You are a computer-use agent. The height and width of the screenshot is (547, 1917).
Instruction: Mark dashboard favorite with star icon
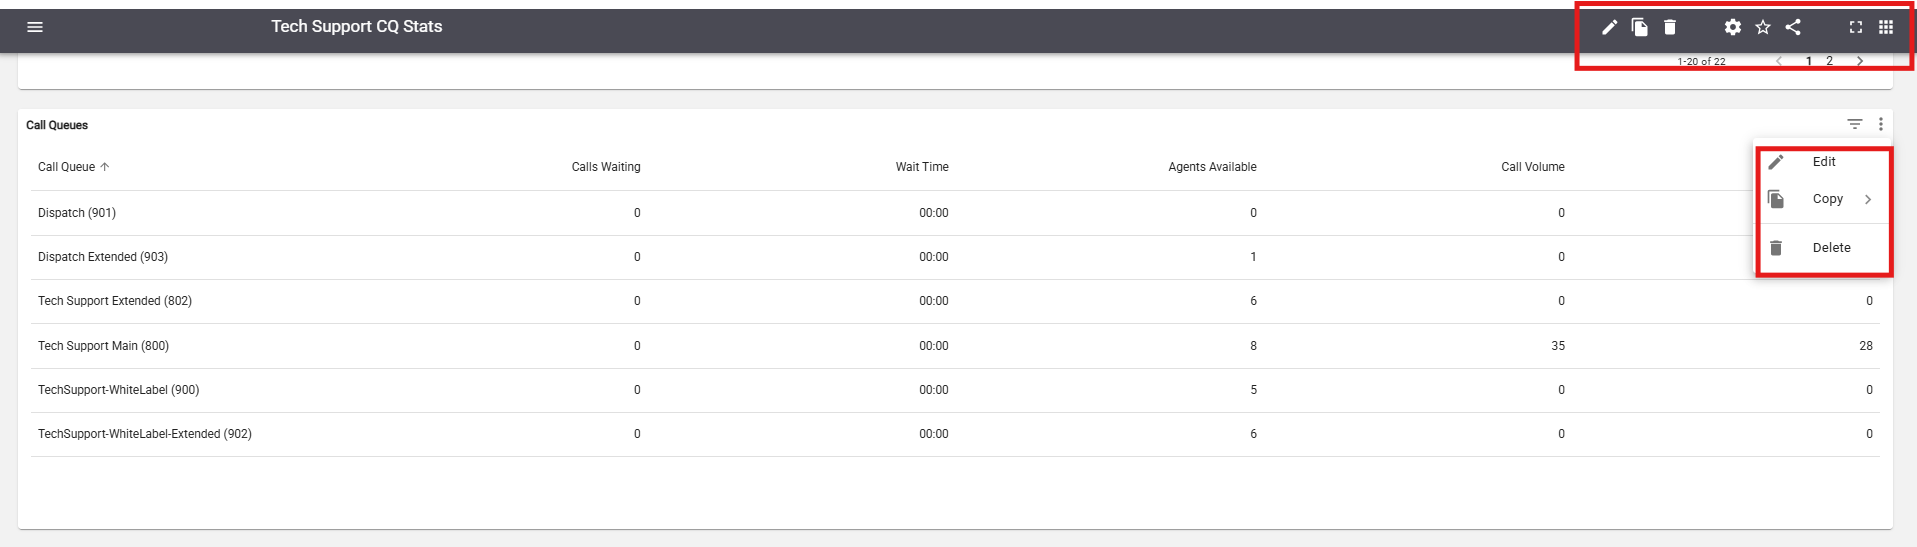click(1763, 27)
